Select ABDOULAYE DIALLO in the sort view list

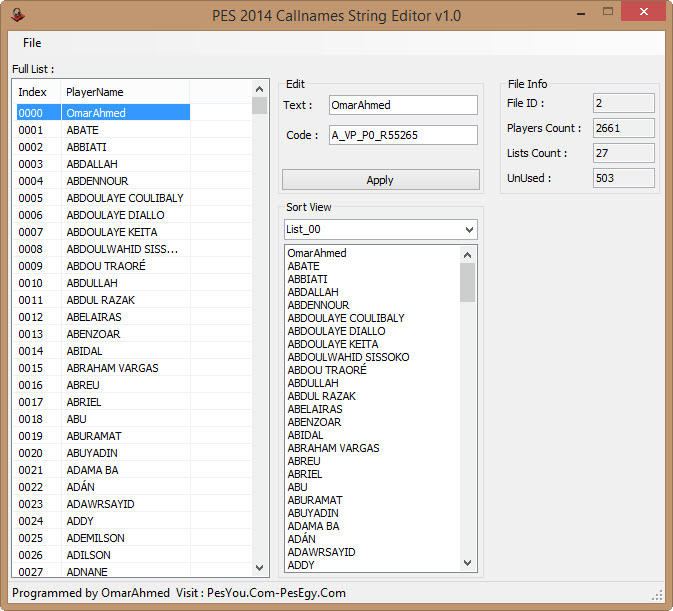tap(336, 331)
